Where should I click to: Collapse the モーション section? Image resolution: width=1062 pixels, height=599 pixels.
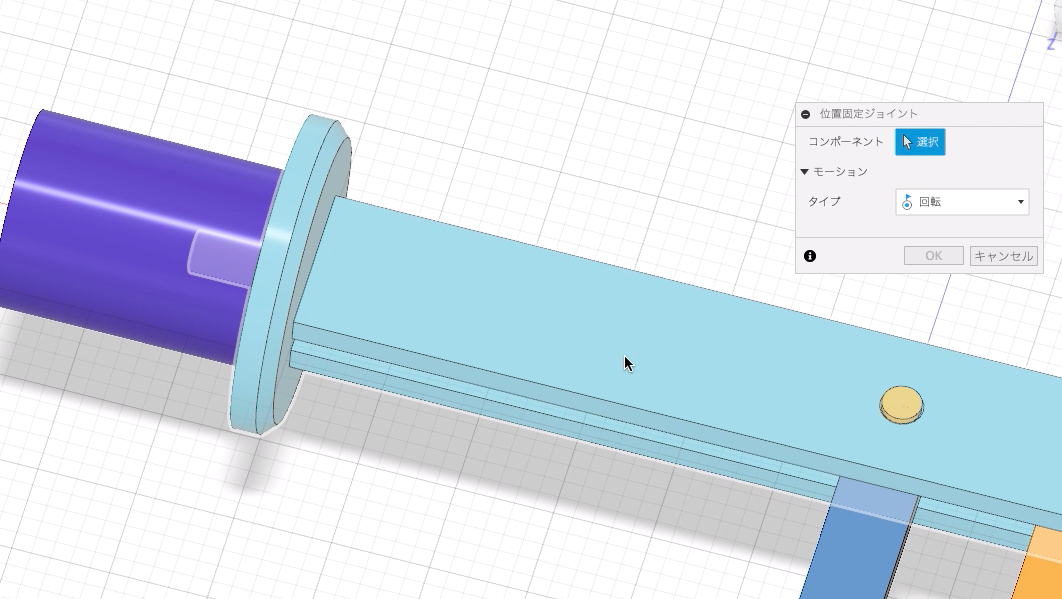coord(805,172)
